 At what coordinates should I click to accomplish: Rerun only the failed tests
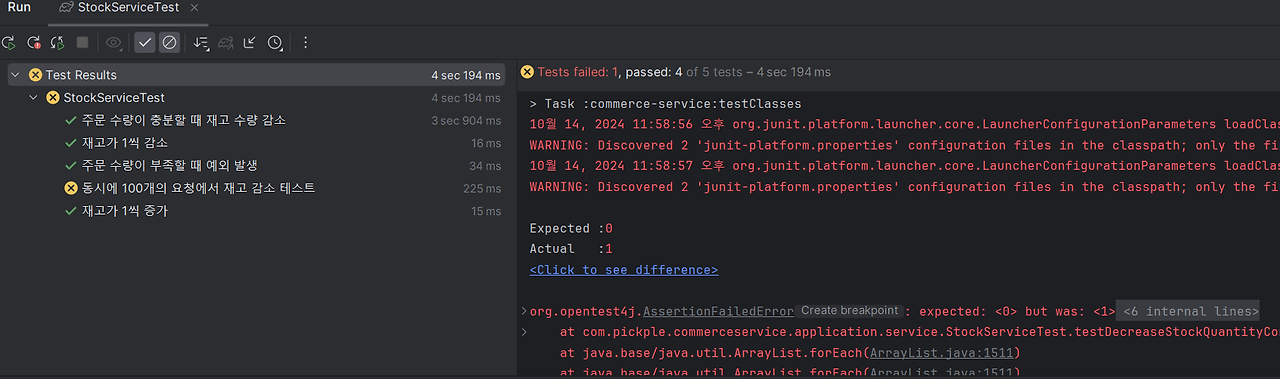click(34, 43)
